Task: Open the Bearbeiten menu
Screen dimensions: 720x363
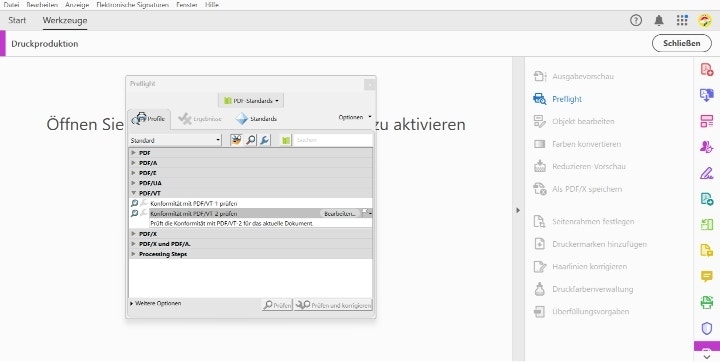Action: [42, 5]
